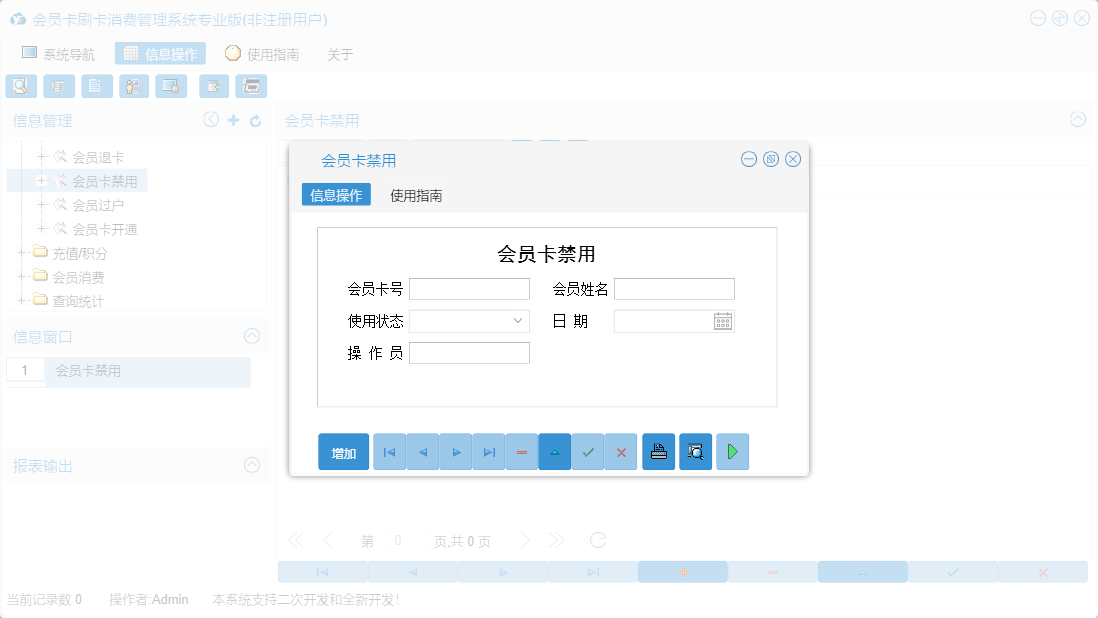Click the add (+) icon in 信息管理 panel
Image resolution: width=1098 pixels, height=618 pixels.
coord(231,119)
